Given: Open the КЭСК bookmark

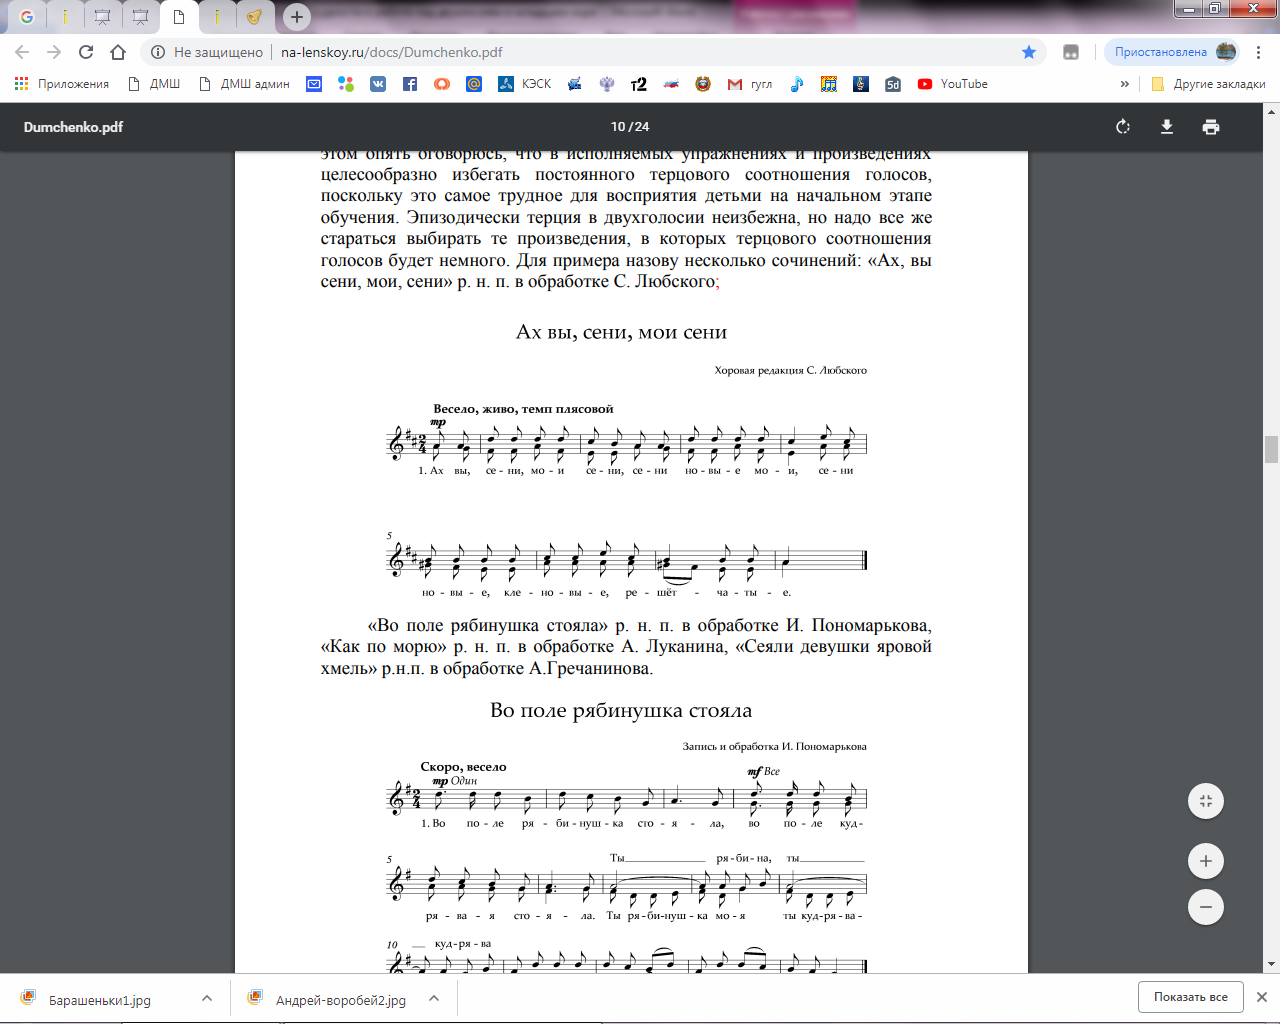Looking at the screenshot, I should [525, 84].
